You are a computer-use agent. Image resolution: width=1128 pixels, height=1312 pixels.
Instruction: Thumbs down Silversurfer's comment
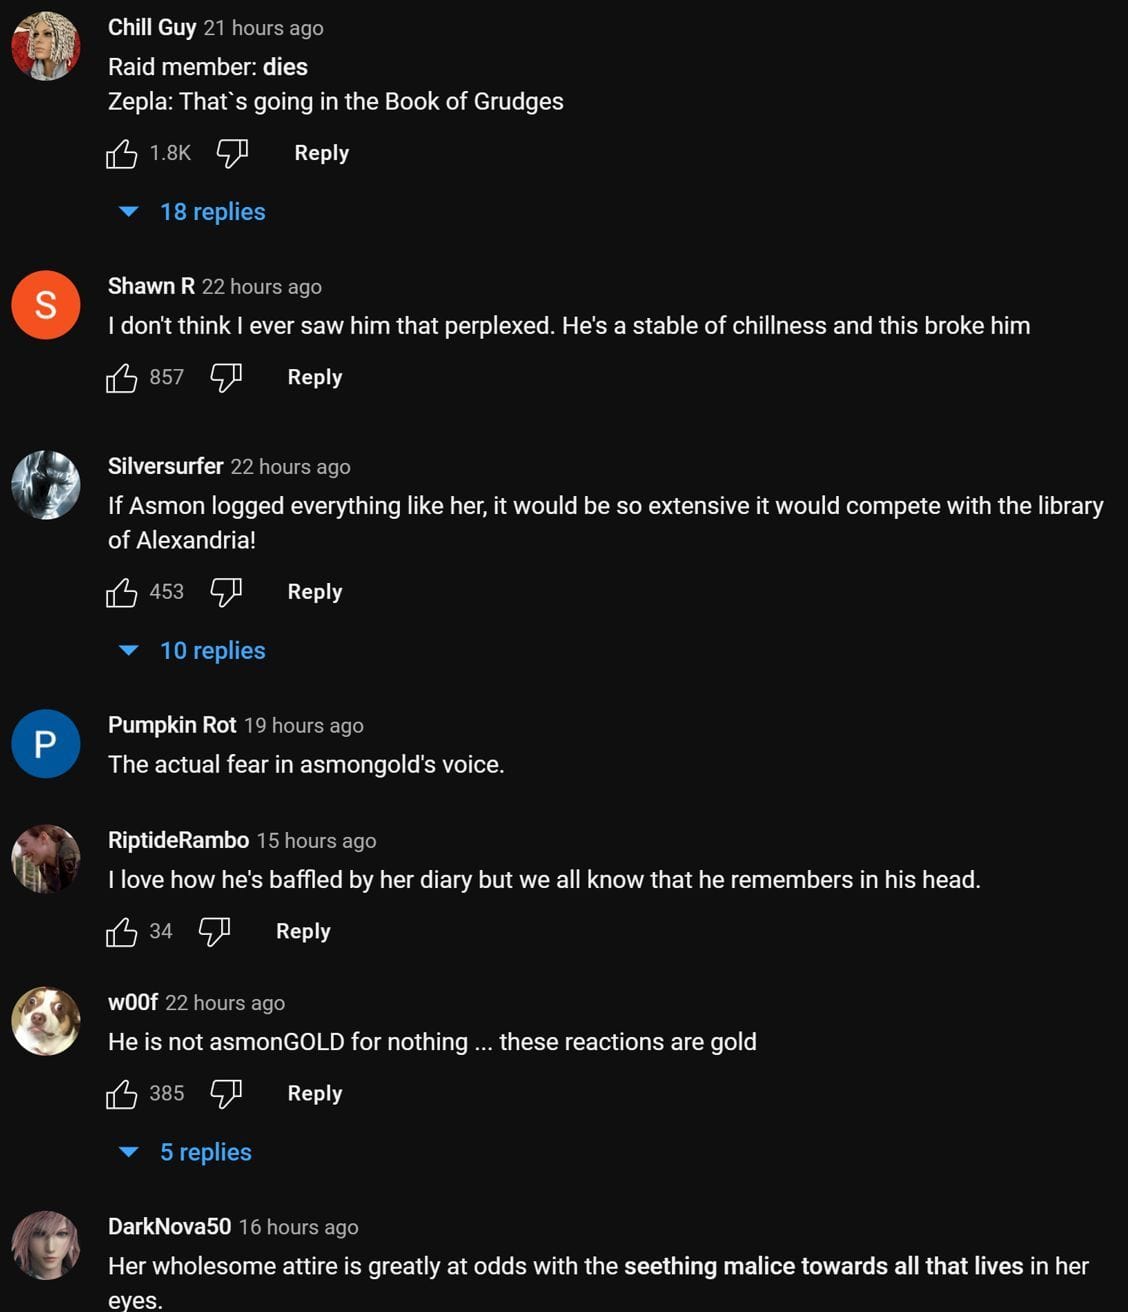pyautogui.click(x=226, y=592)
